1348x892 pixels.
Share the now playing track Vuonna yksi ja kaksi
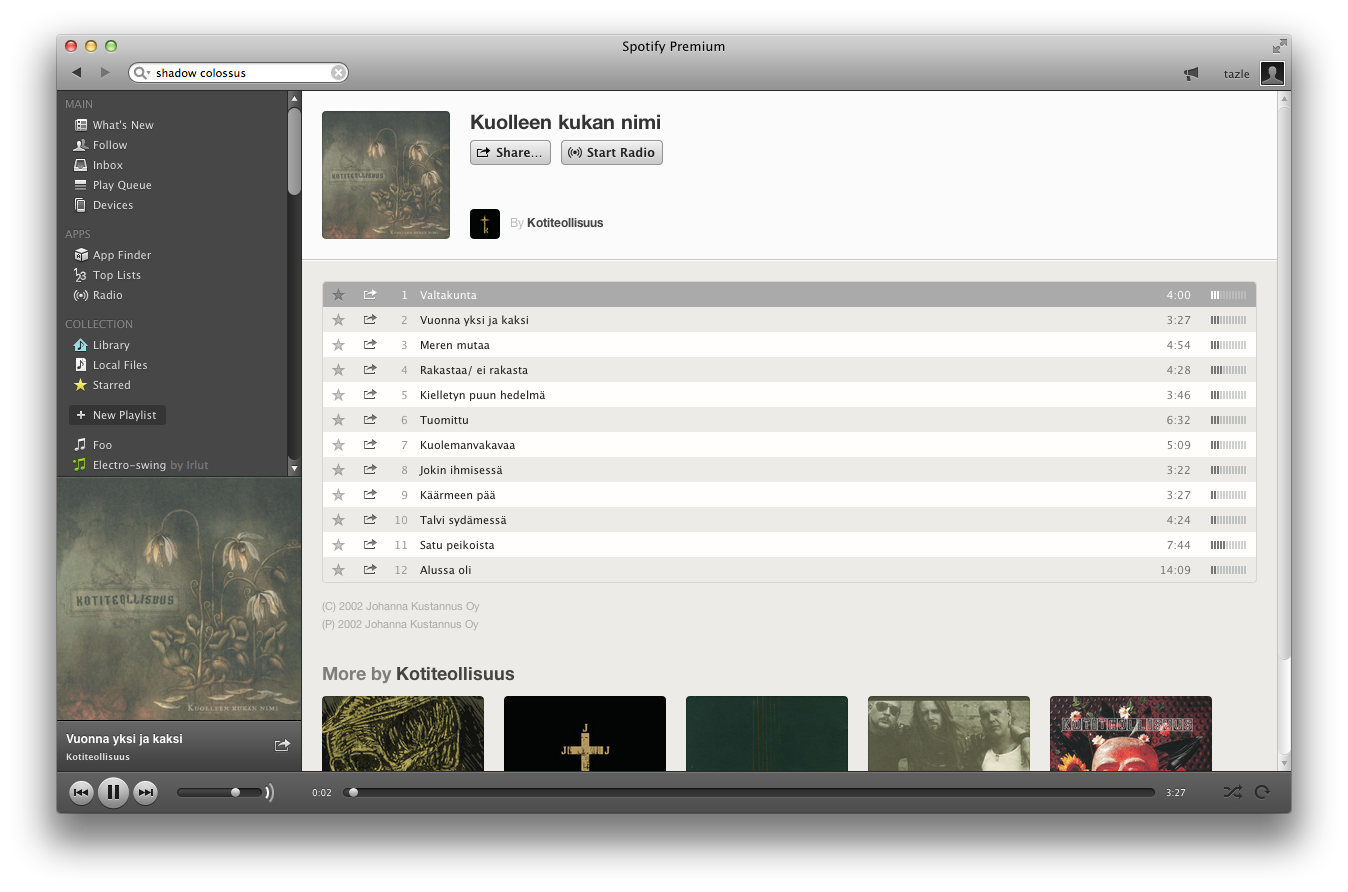click(282, 745)
